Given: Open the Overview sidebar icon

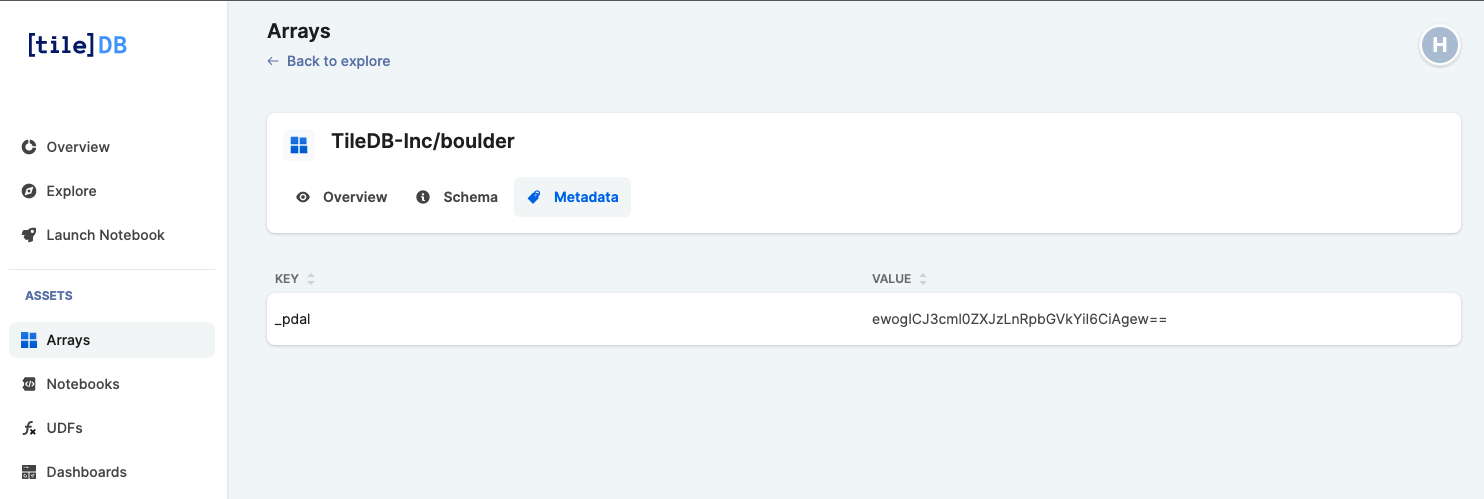Looking at the screenshot, I should (x=29, y=147).
